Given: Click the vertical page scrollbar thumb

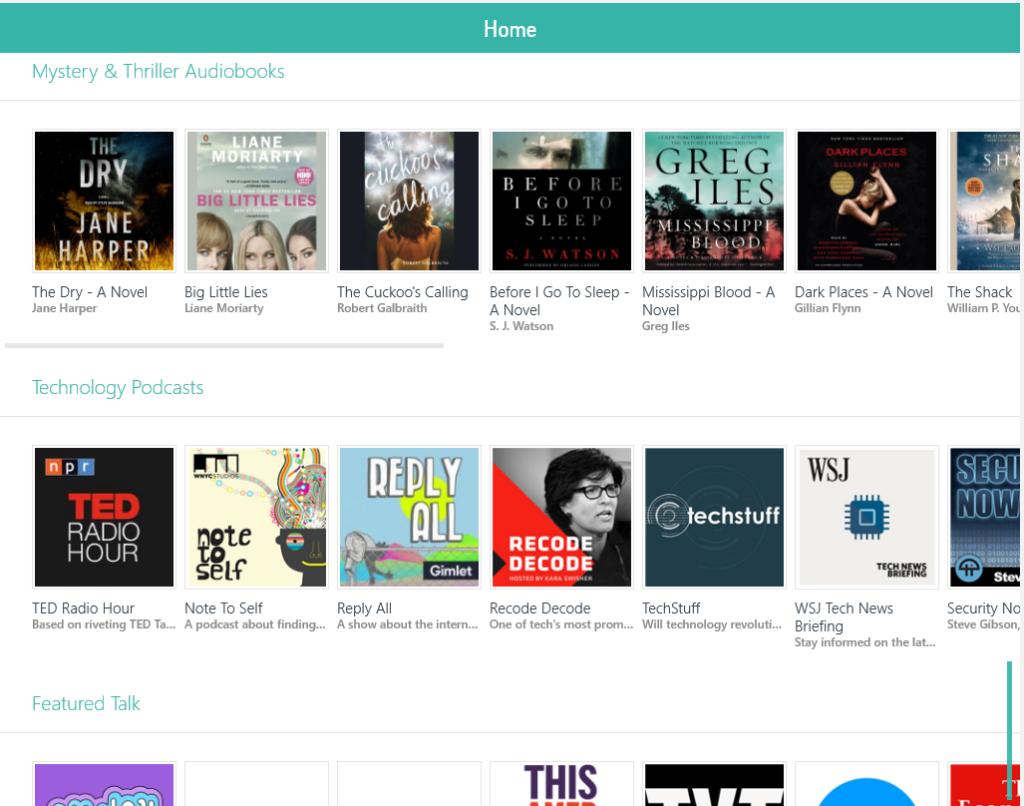Looking at the screenshot, I should coord(1010,730).
